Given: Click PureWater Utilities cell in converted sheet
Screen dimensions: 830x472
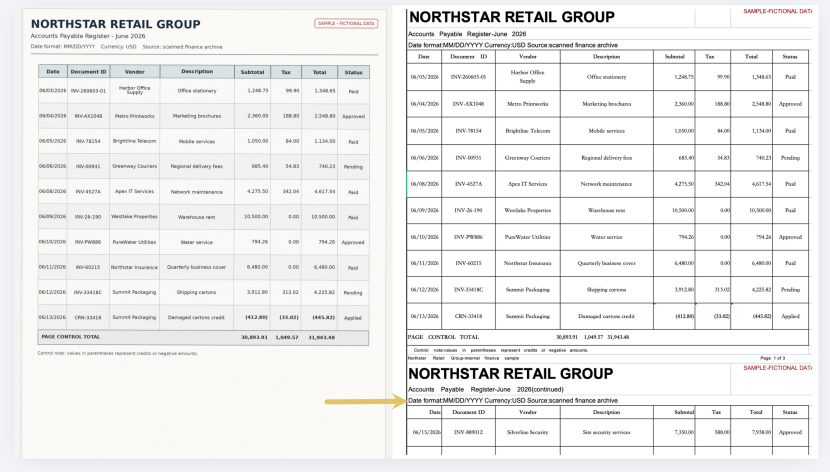Looking at the screenshot, I should pyautogui.click(x=528, y=237).
